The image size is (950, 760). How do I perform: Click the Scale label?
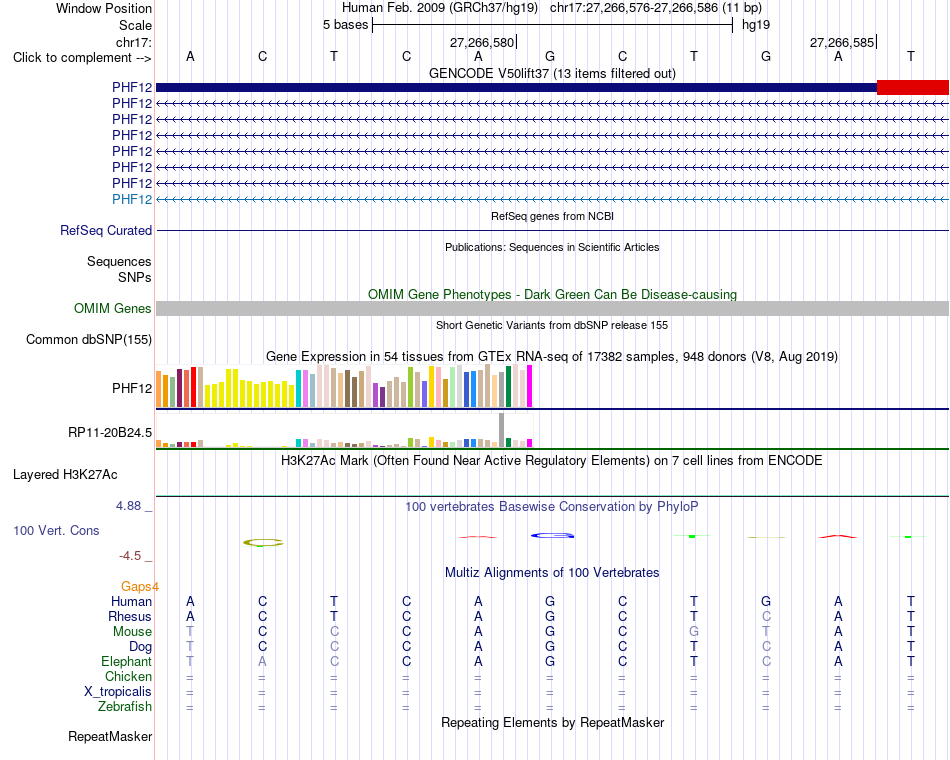click(135, 25)
